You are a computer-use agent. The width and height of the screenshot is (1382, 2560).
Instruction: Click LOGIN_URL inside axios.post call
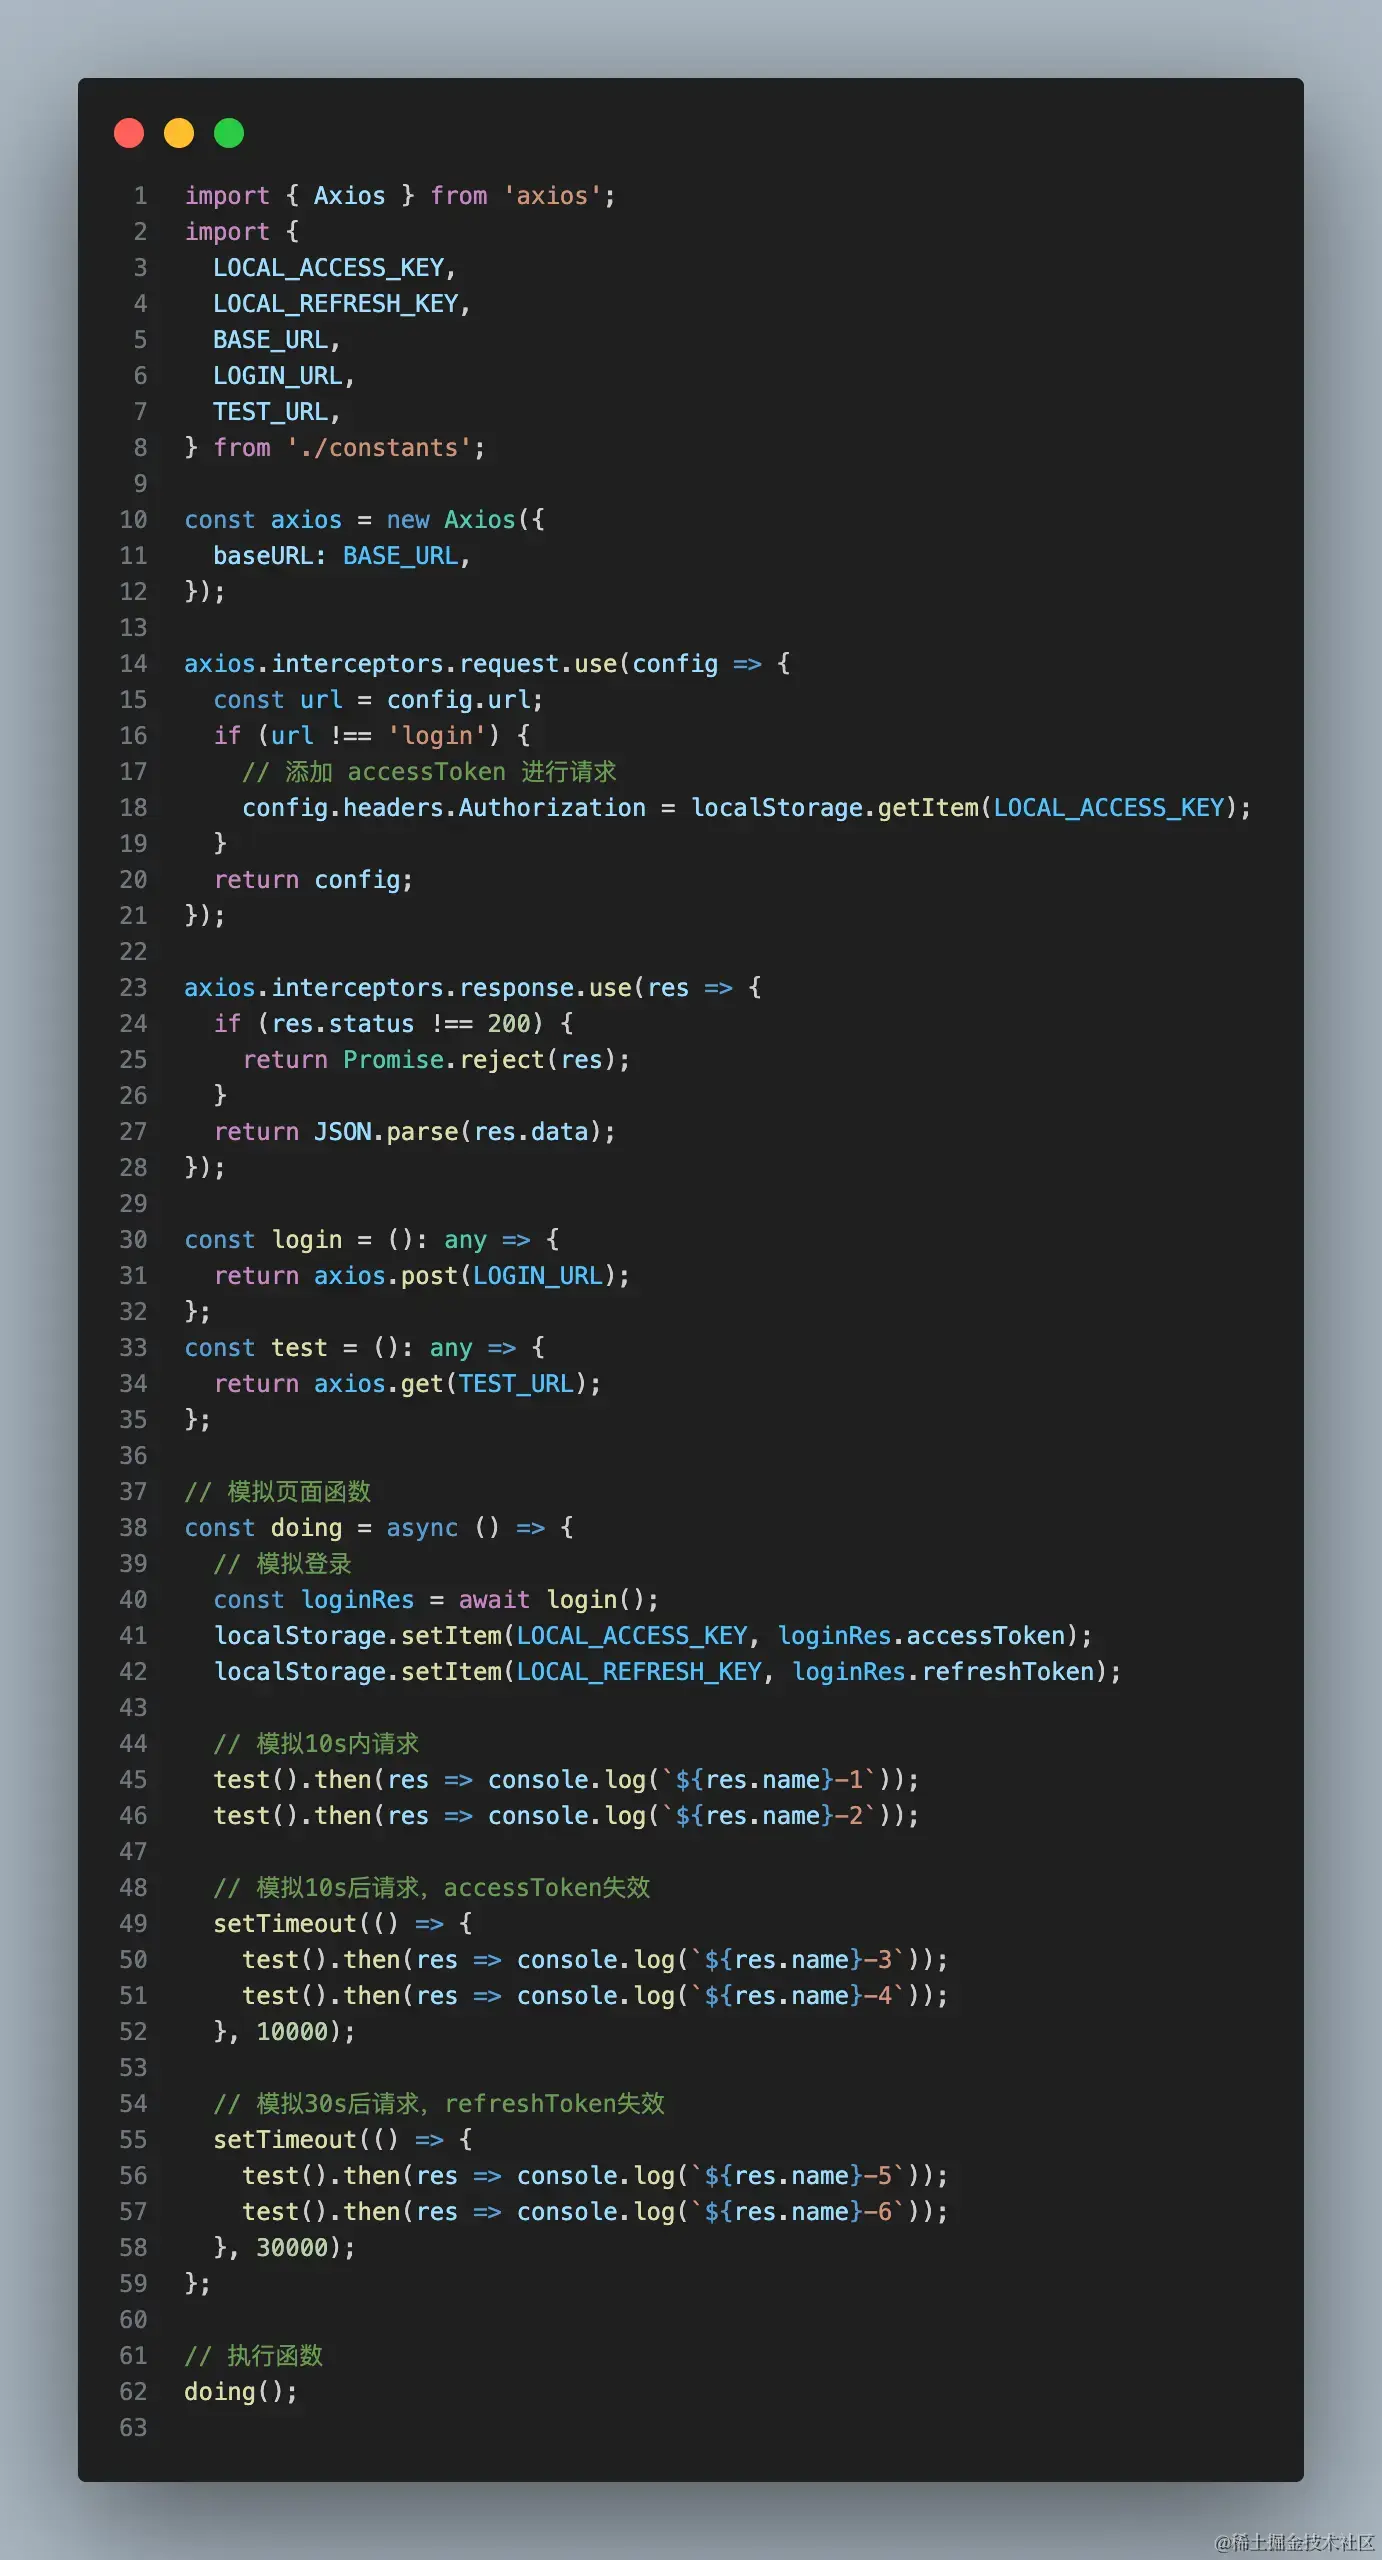538,1276
